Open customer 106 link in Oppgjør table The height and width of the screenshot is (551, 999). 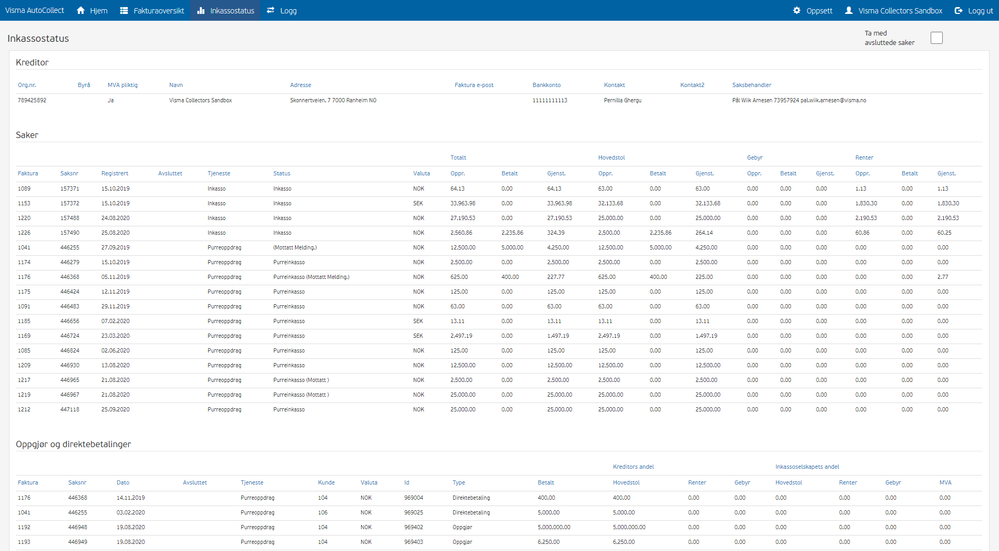tap(323, 511)
